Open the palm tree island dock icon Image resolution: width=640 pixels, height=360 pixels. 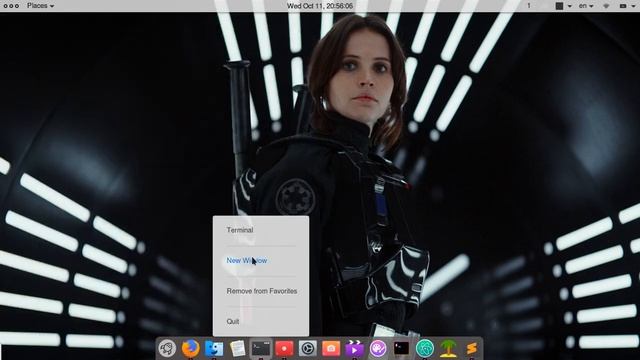pyautogui.click(x=448, y=348)
